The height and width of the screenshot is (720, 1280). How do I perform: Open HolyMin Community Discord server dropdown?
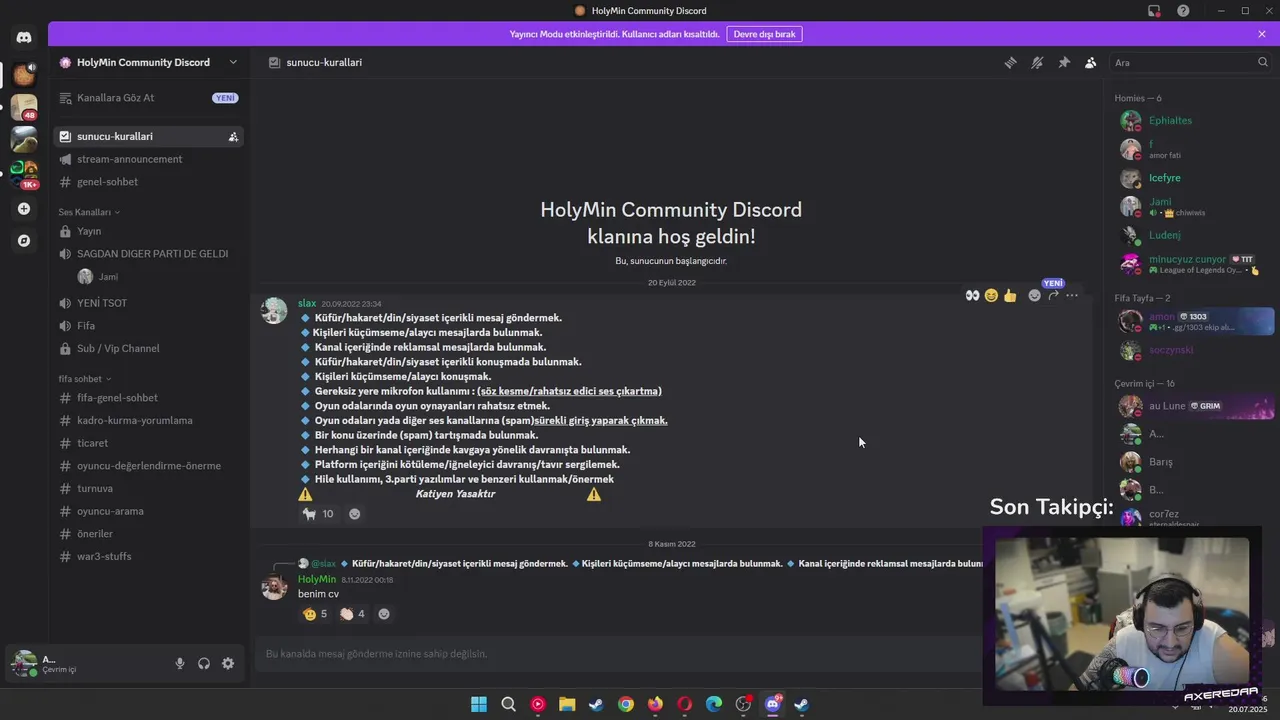(x=149, y=62)
